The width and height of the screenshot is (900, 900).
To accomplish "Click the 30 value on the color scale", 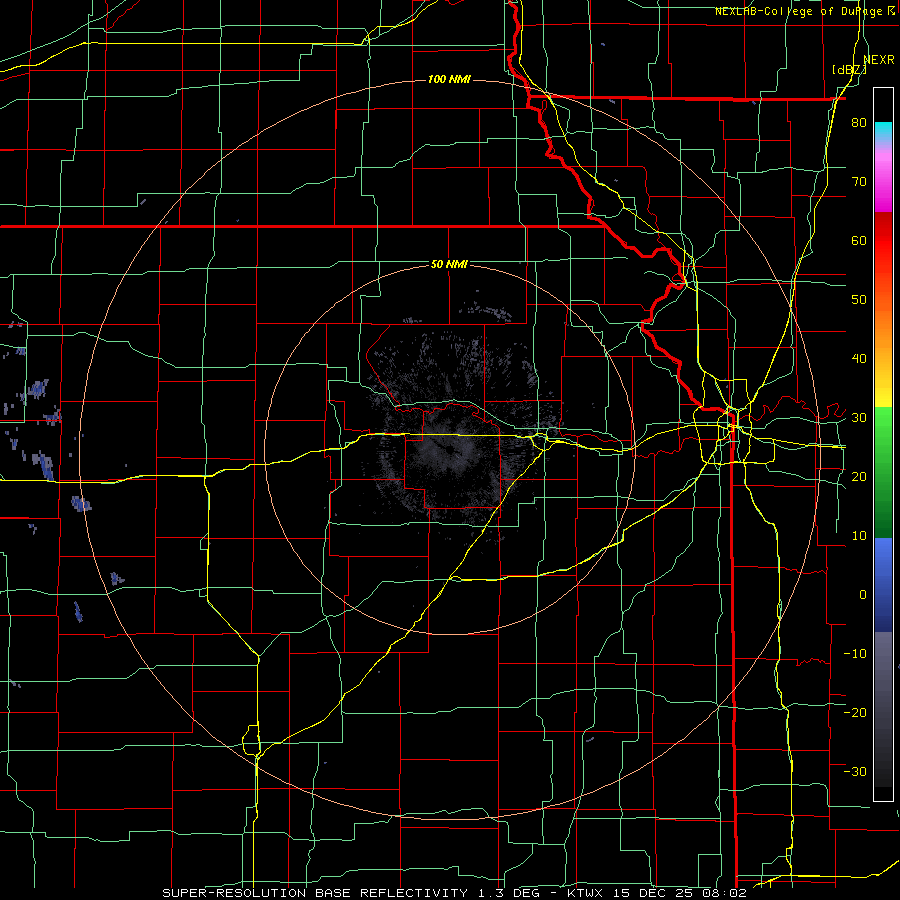I will coord(859,417).
